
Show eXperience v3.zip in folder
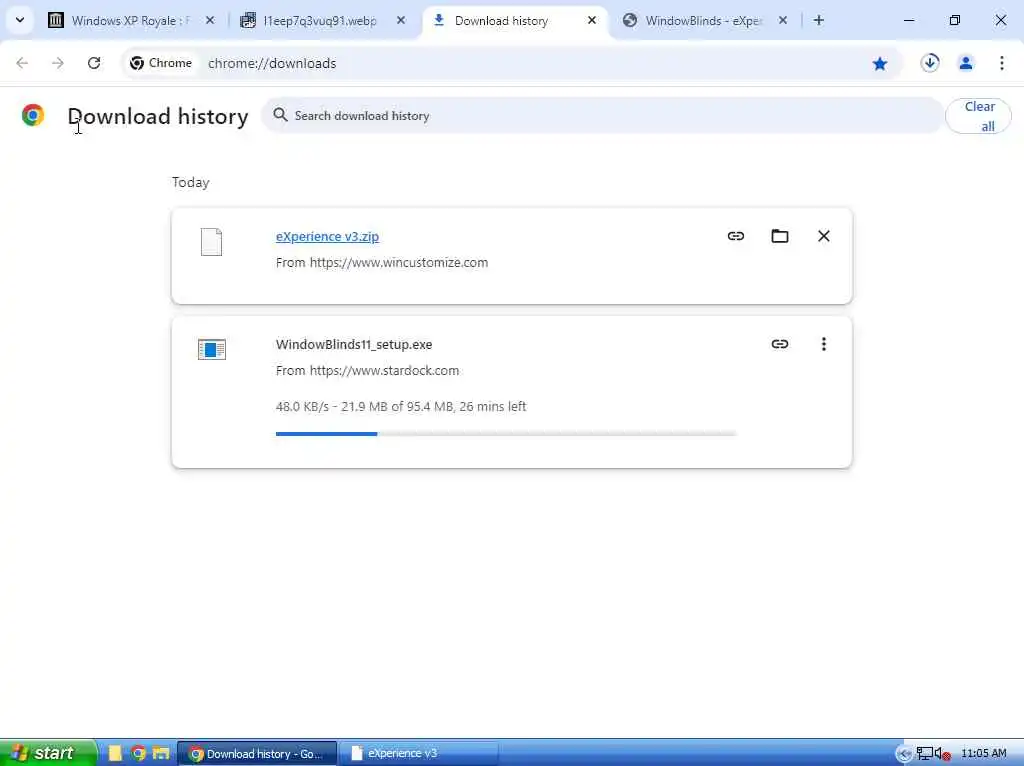click(x=780, y=236)
